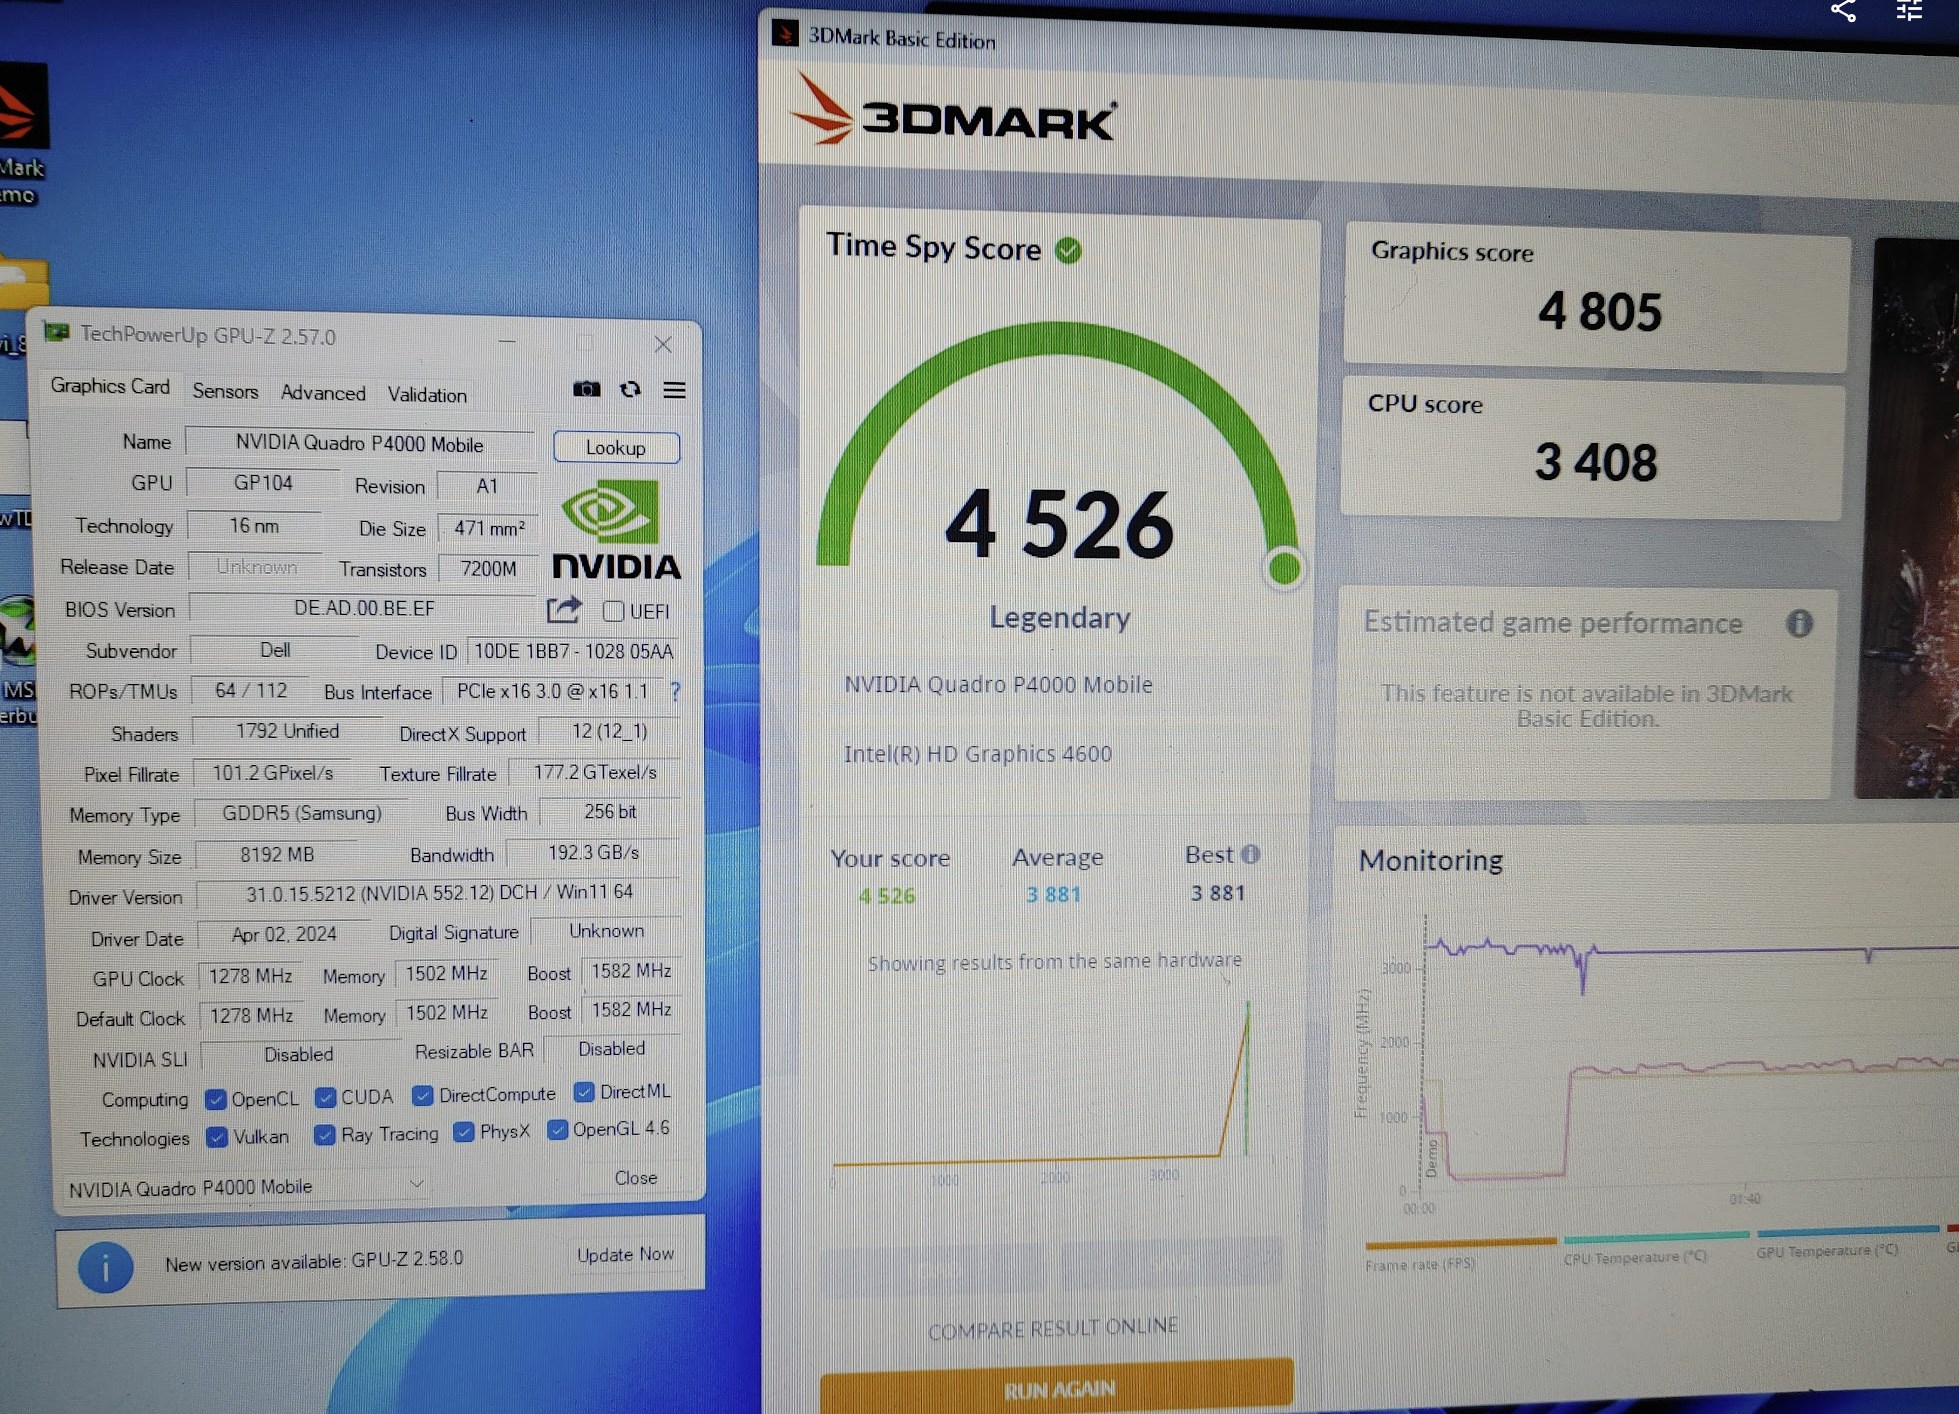Click the Lookup button

[616, 447]
